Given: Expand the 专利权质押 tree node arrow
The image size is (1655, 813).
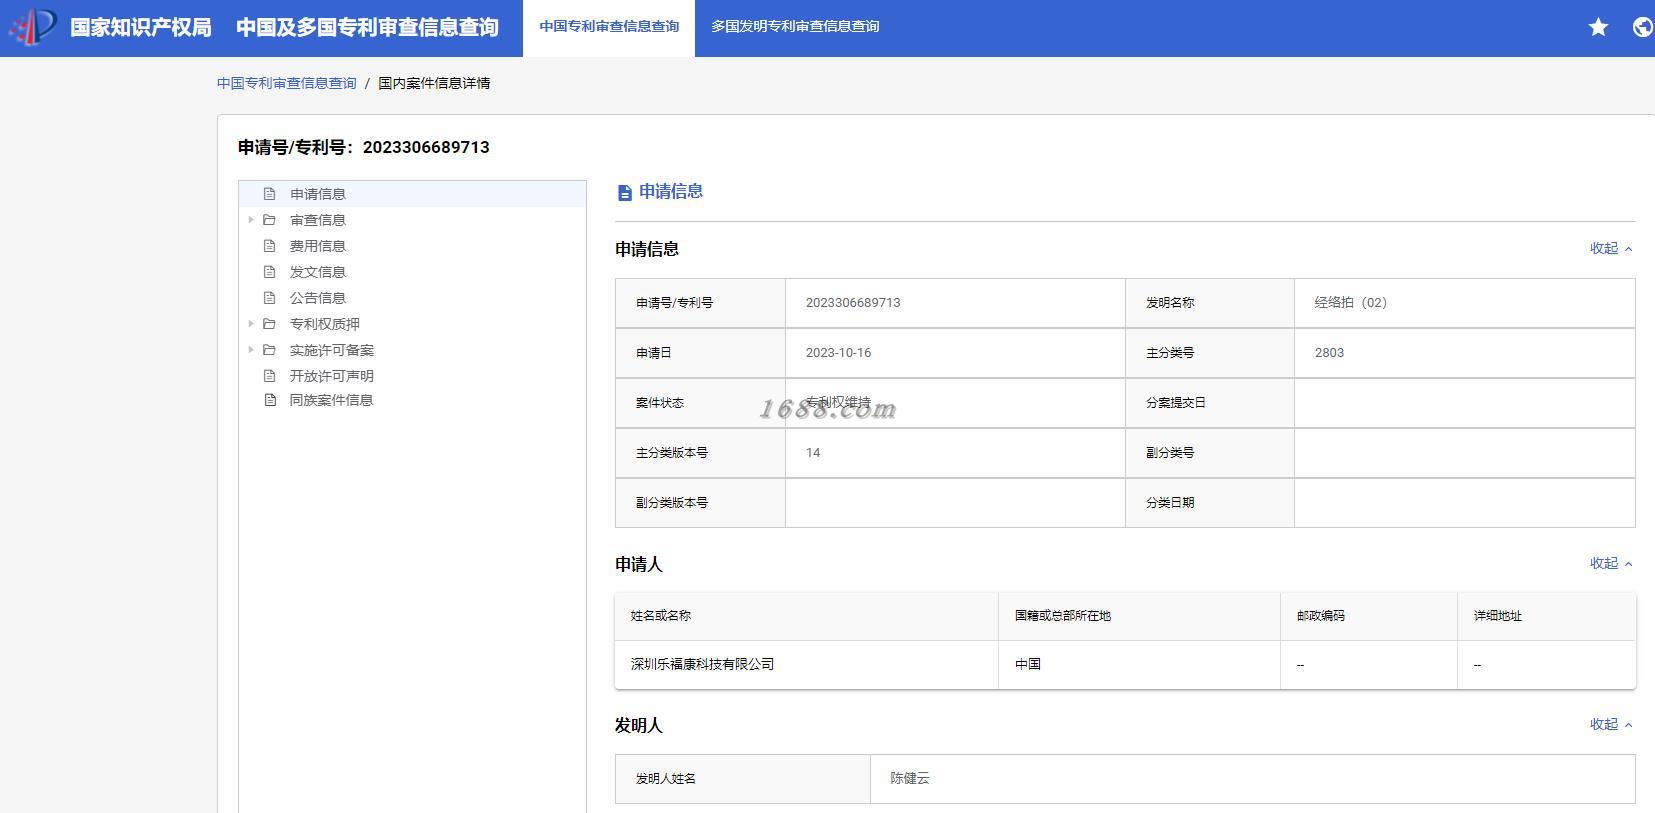Looking at the screenshot, I should 251,324.
